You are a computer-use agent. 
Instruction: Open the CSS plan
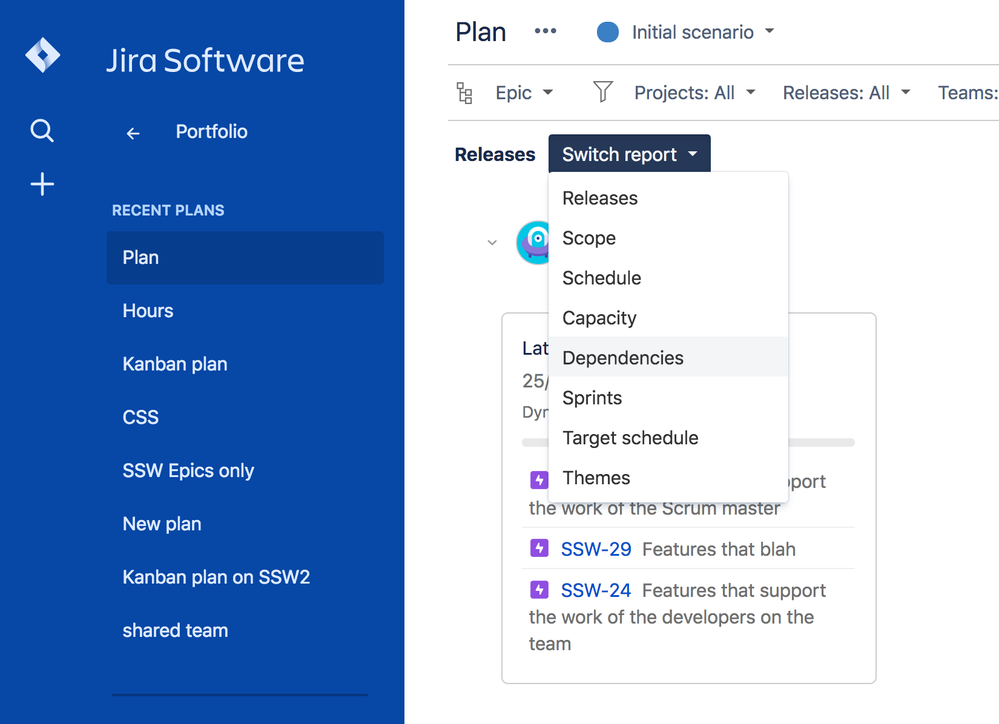(x=245, y=417)
